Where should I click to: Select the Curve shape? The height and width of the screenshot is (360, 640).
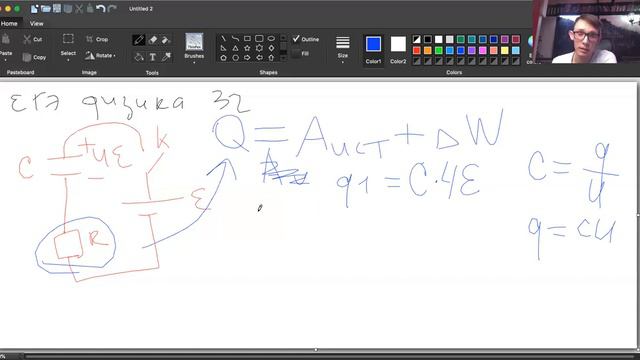235,38
